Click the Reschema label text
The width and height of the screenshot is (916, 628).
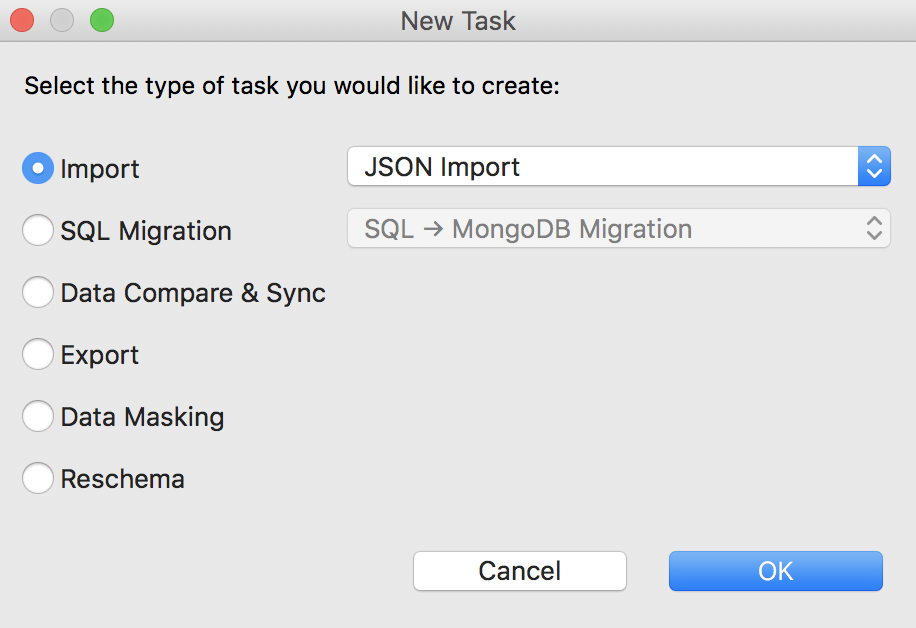tap(123, 479)
